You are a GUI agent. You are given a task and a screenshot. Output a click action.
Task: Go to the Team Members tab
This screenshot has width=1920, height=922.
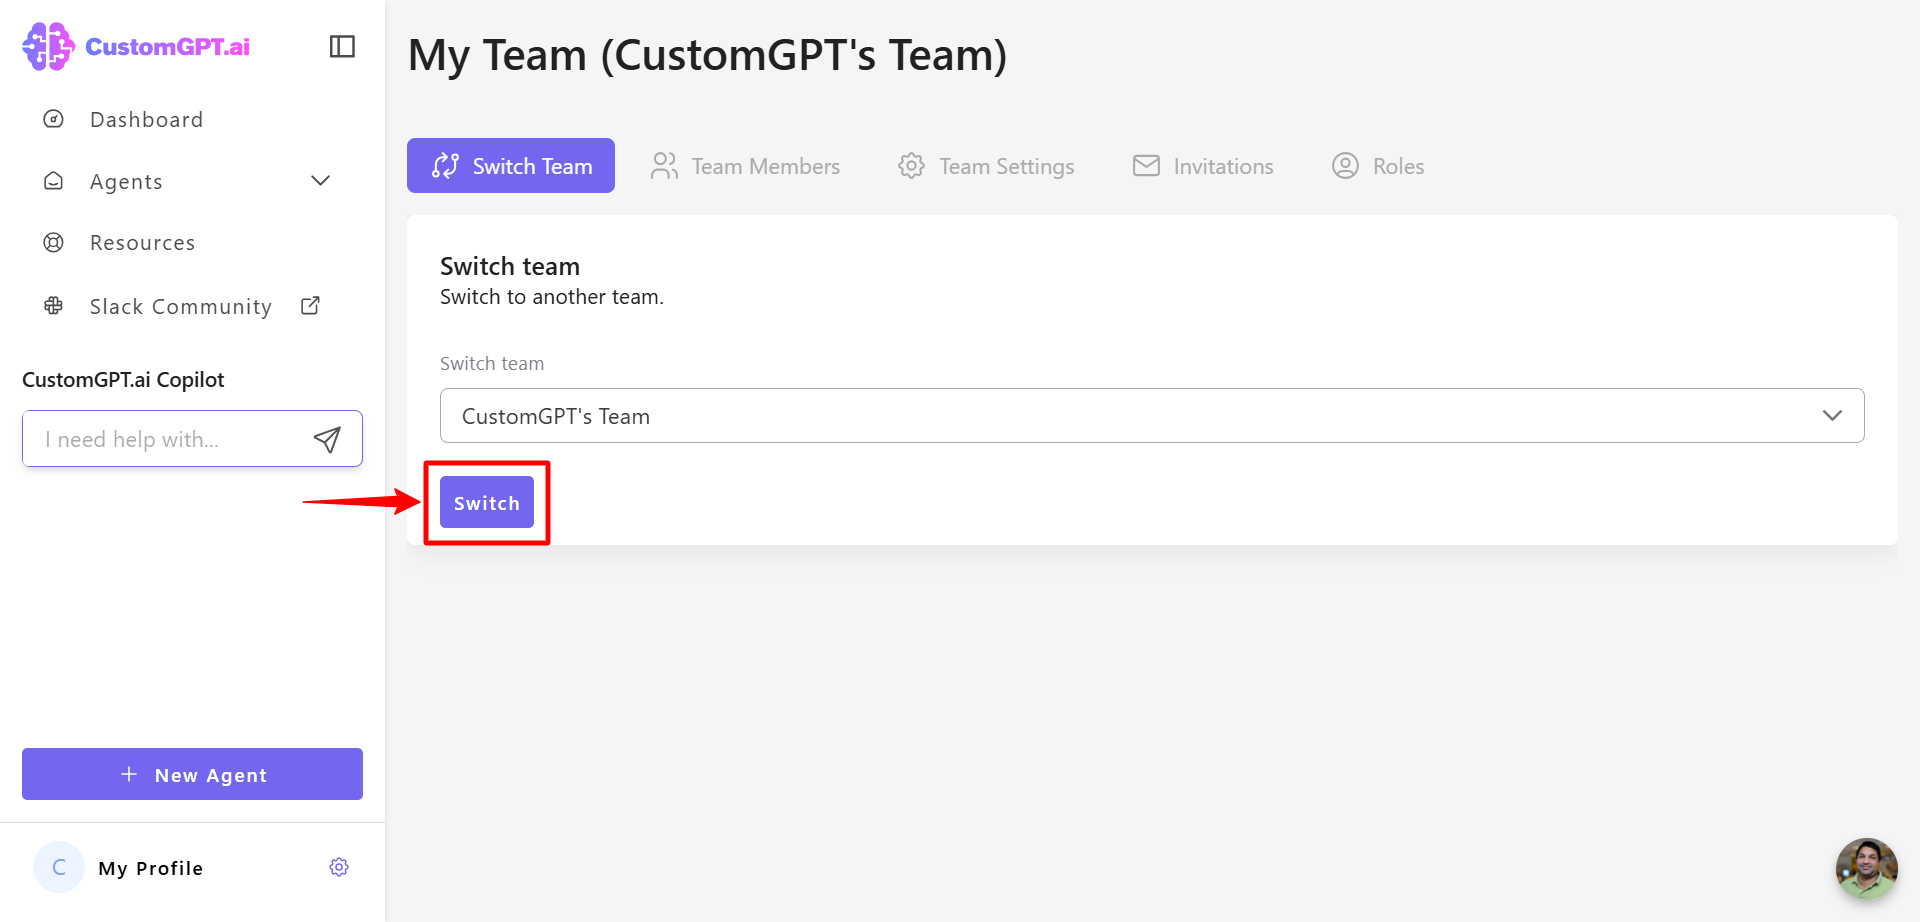coord(745,166)
